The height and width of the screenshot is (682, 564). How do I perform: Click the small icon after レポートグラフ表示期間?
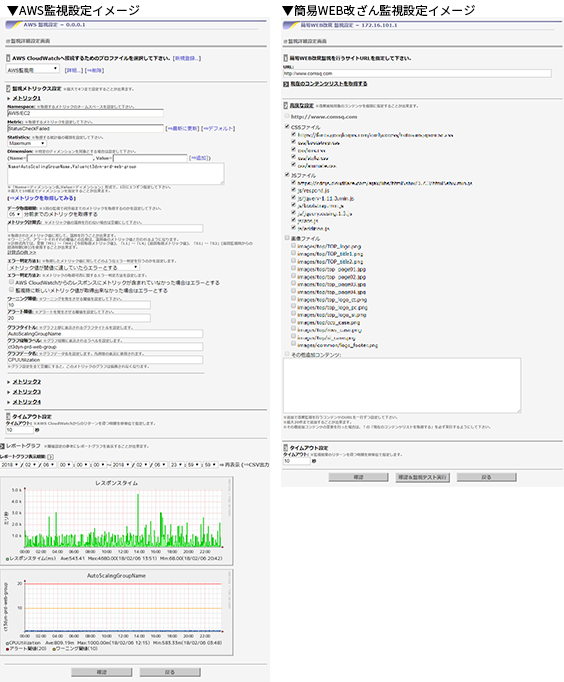point(50,457)
